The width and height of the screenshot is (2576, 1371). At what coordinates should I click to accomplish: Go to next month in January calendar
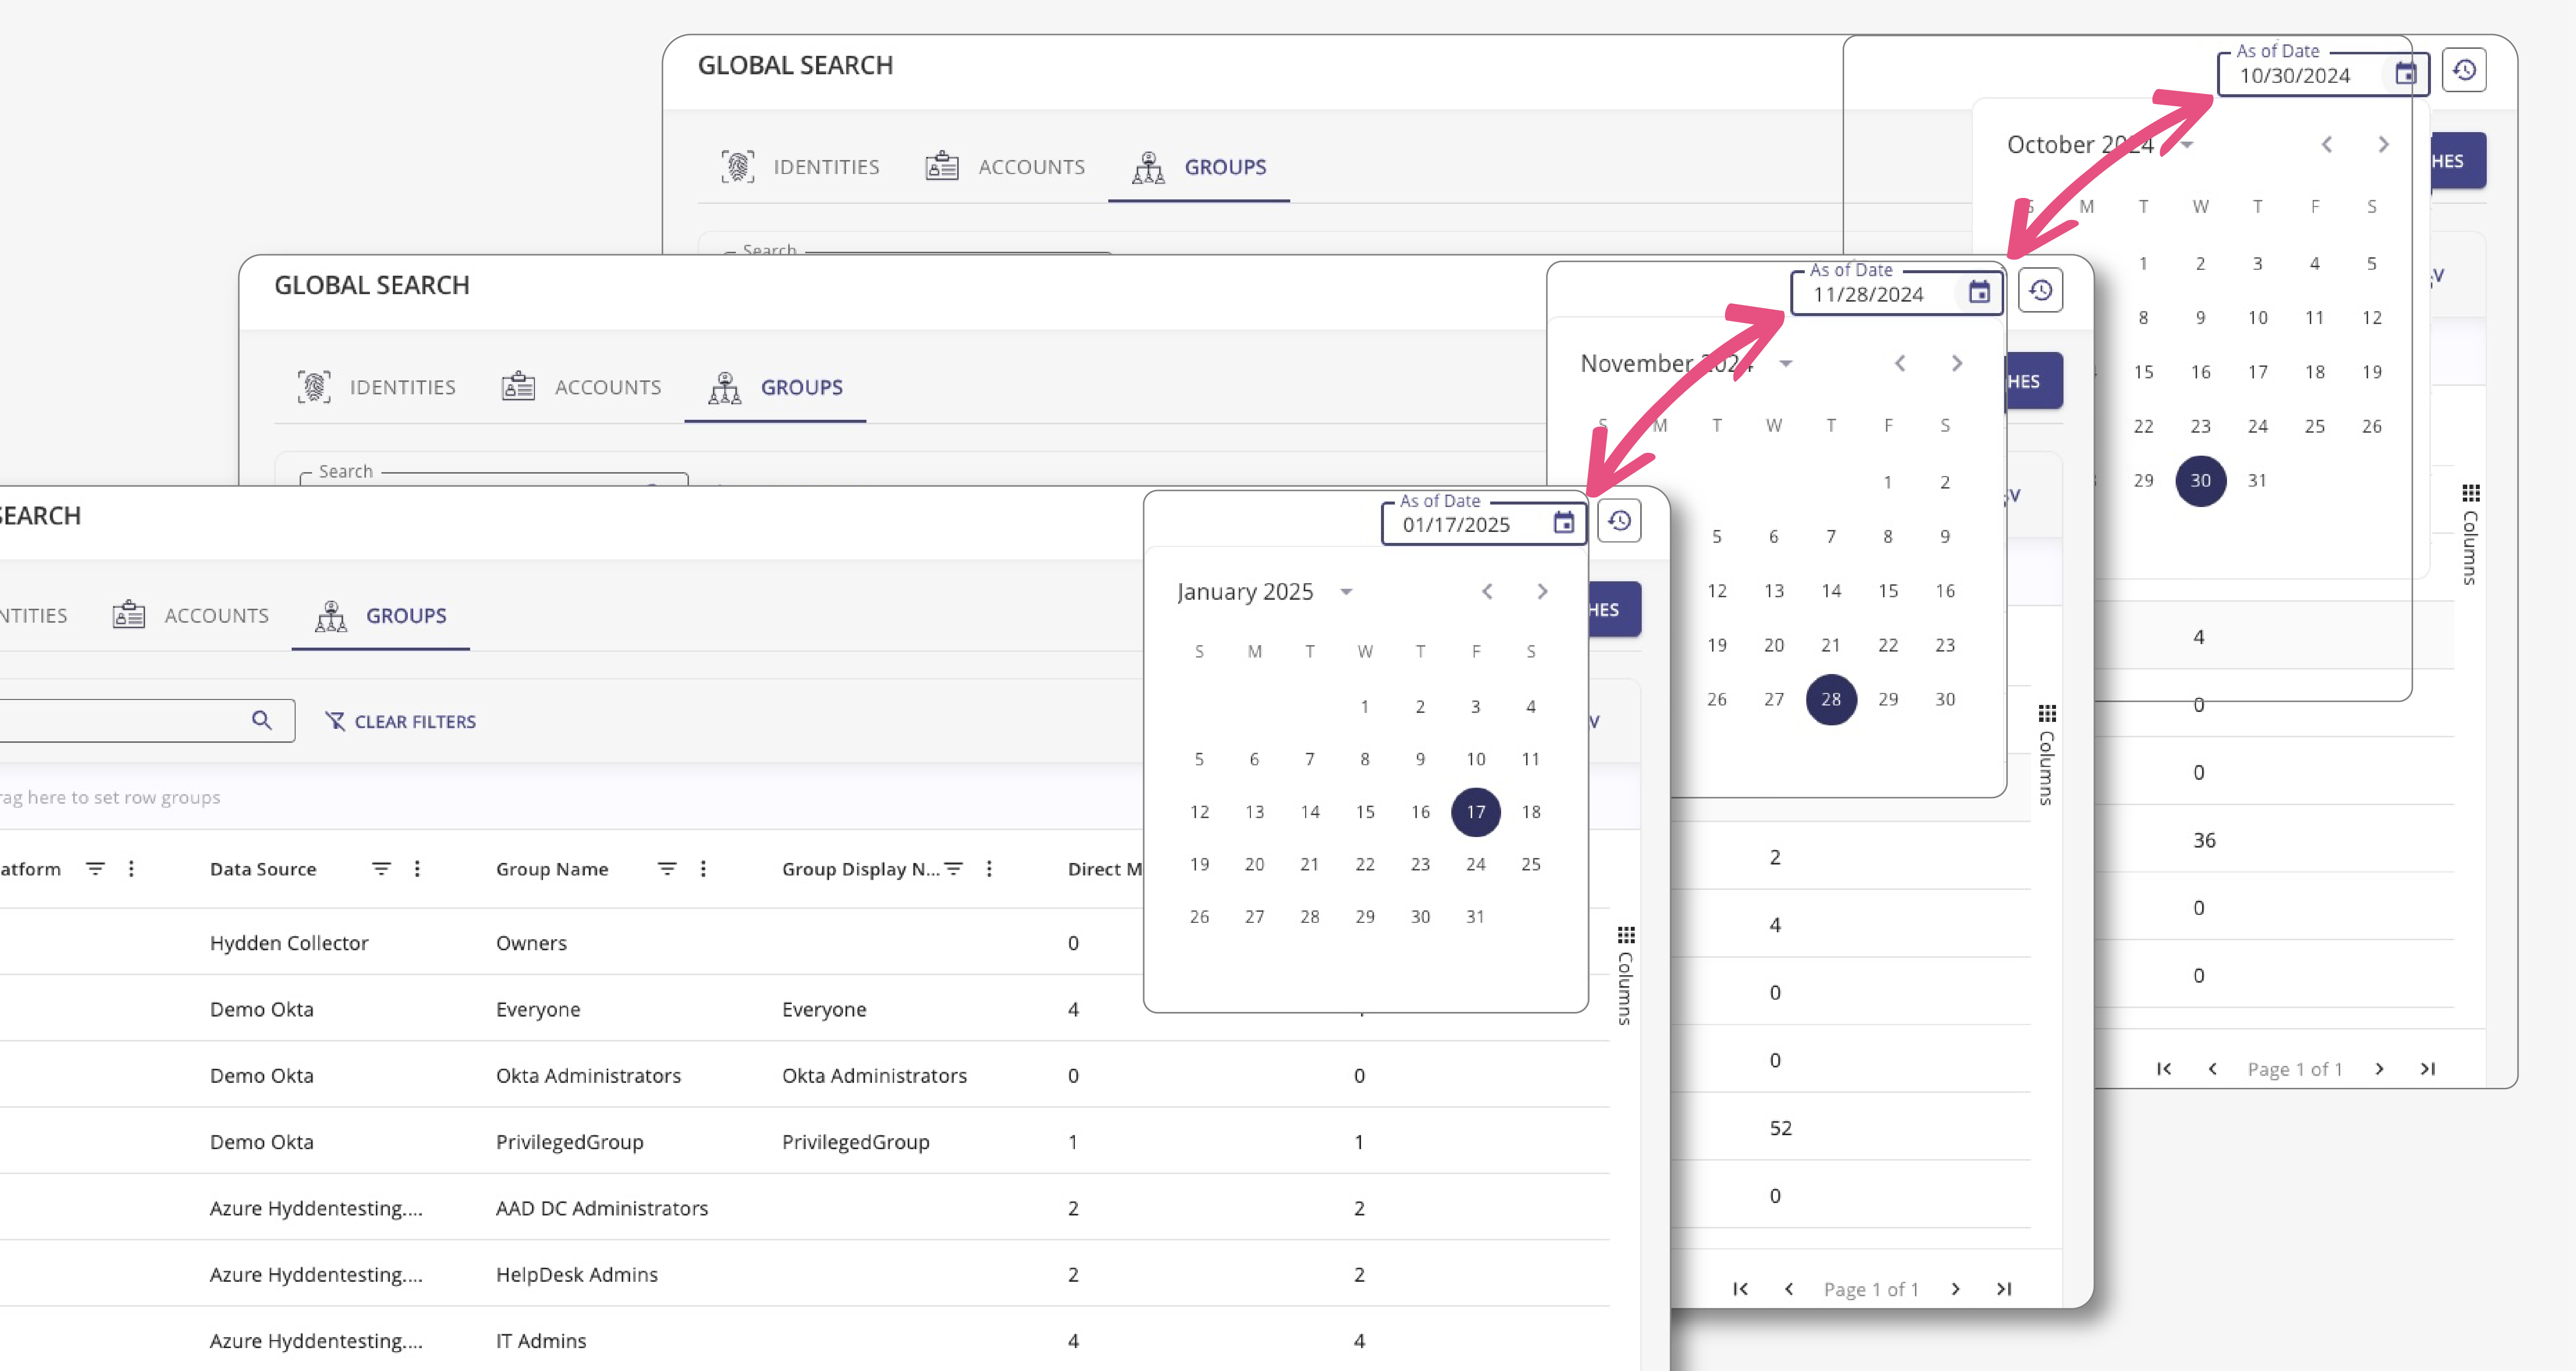[x=1542, y=592]
